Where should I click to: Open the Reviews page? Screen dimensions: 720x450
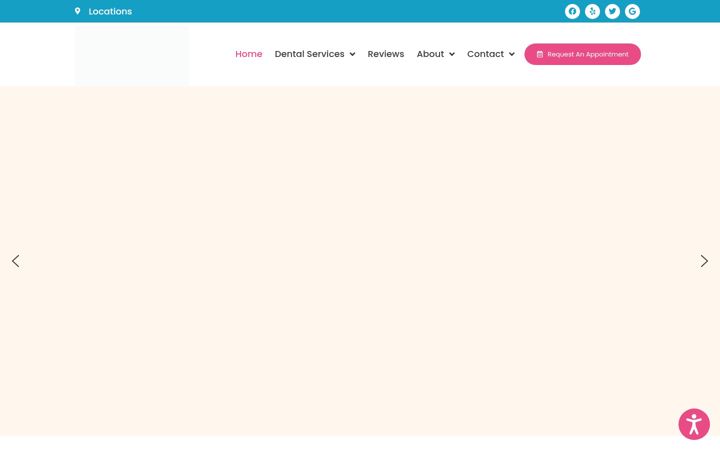pyautogui.click(x=386, y=54)
